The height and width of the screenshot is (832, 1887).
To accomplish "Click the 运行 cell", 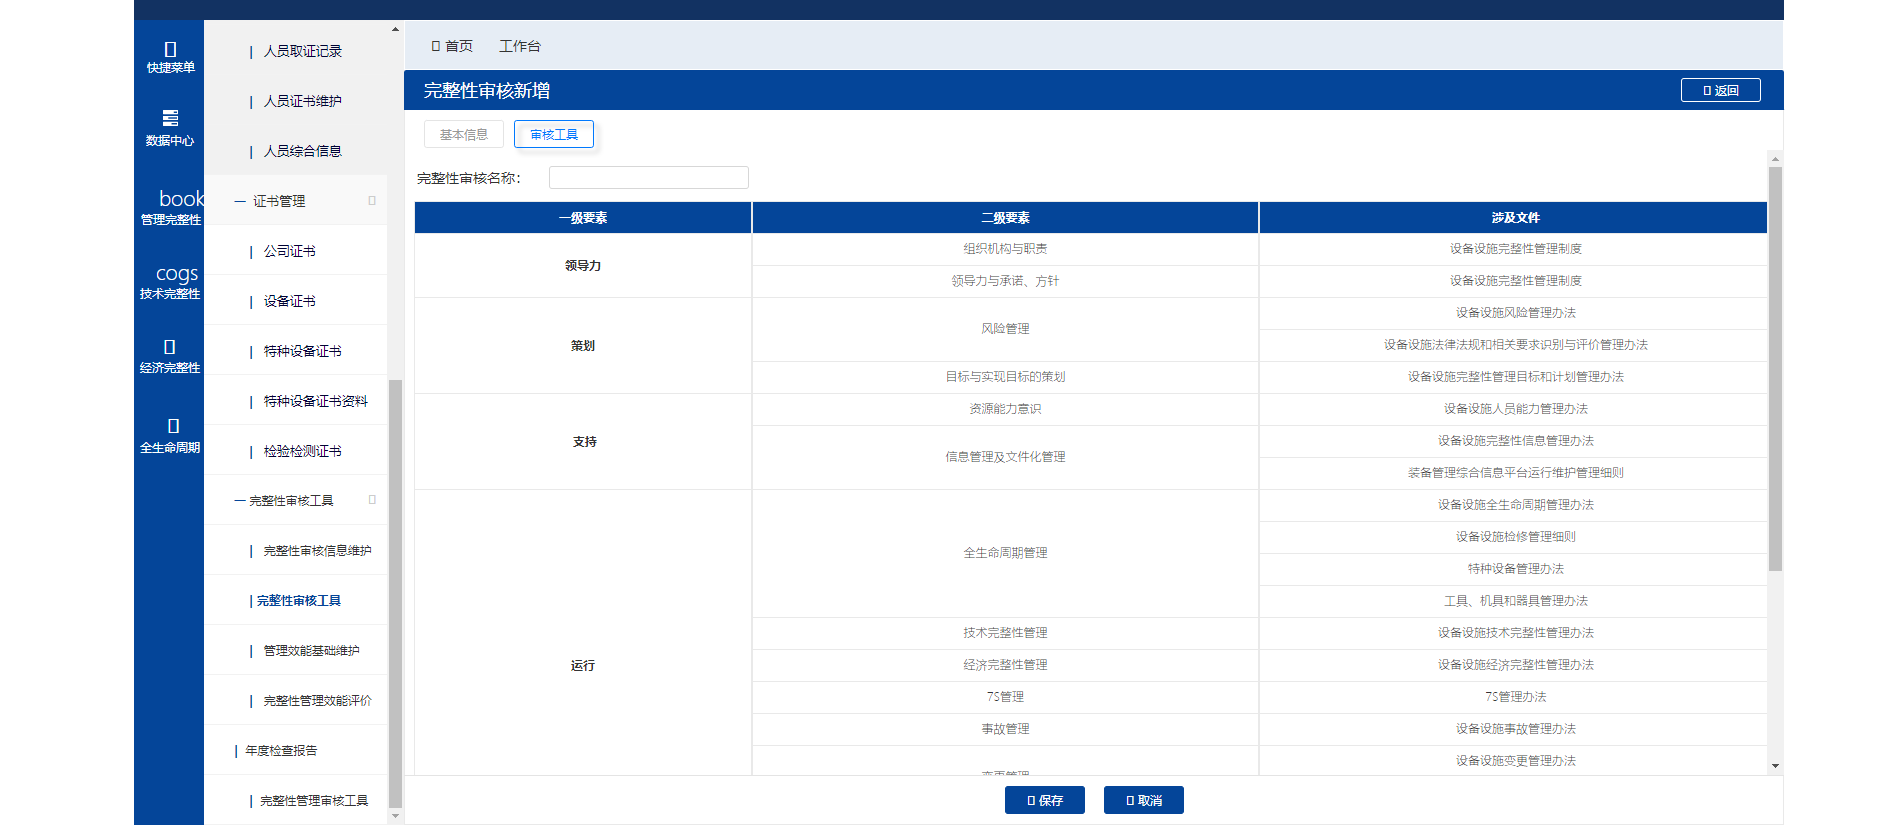I will (x=583, y=633).
